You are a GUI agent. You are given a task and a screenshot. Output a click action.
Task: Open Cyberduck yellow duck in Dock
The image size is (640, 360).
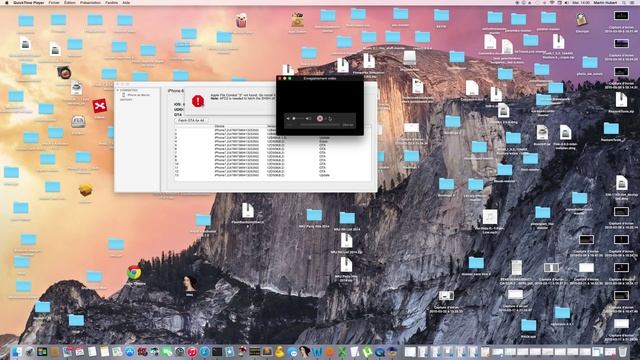pos(280,352)
